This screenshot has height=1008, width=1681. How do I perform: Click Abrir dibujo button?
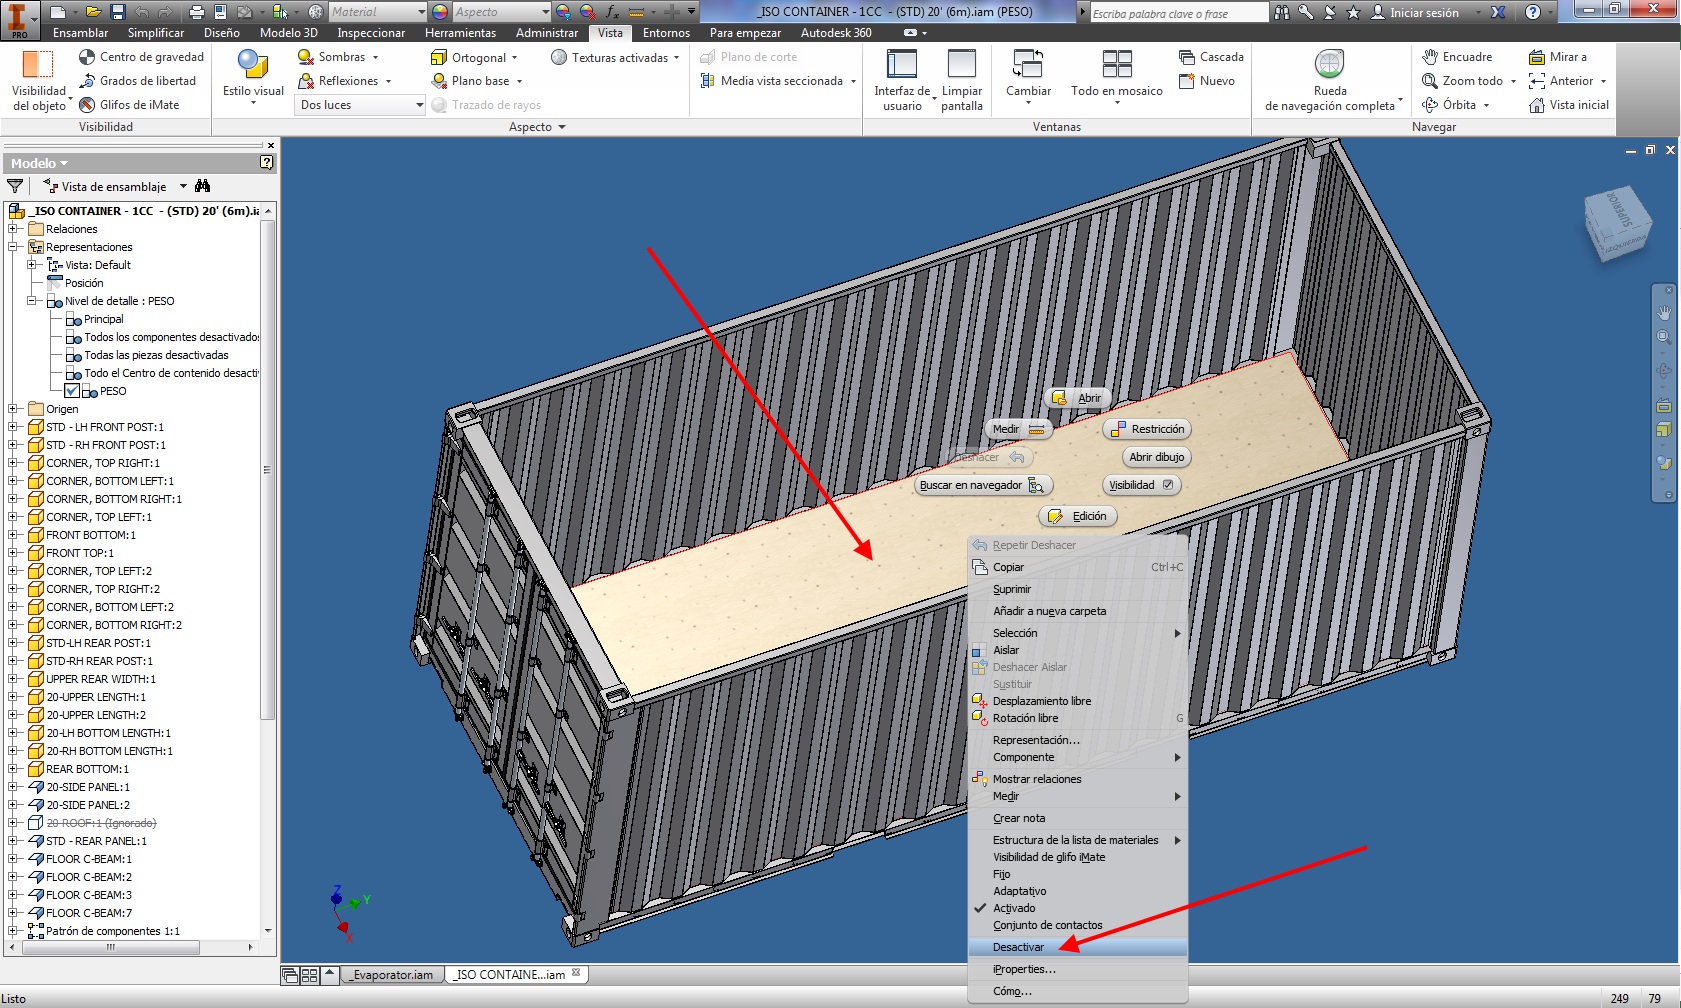pos(1157,457)
